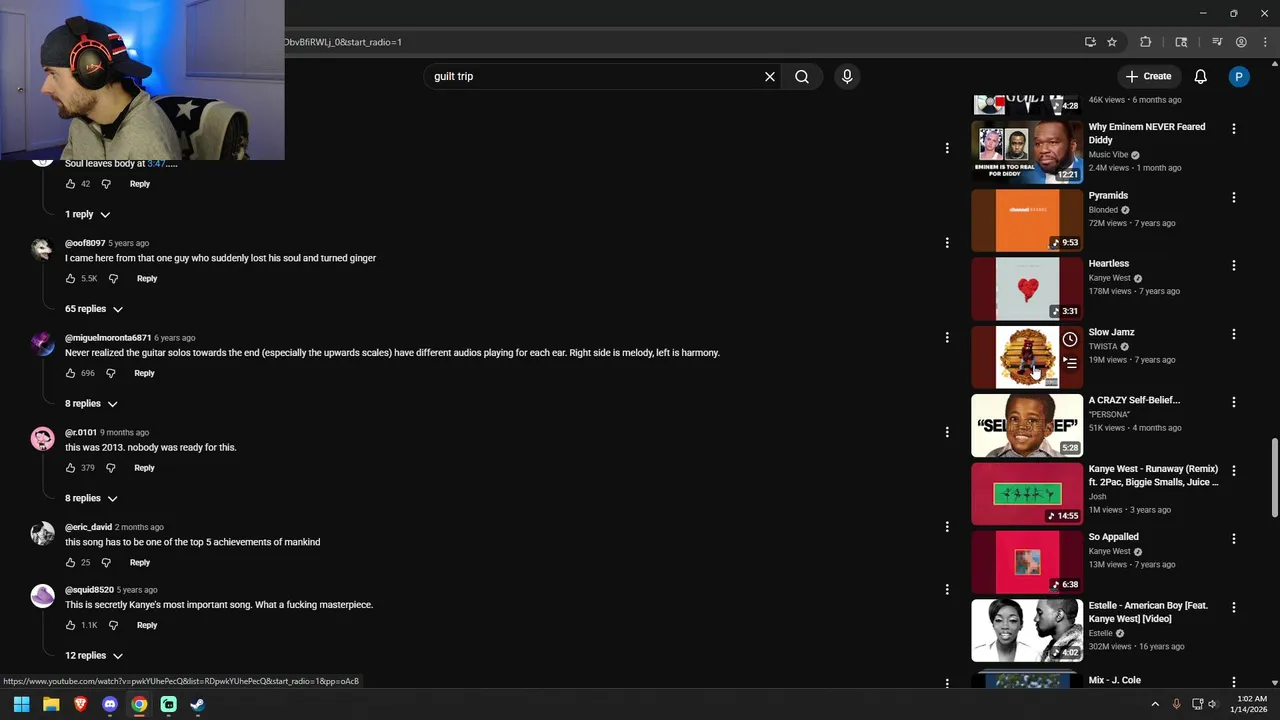Viewport: 1280px width, 720px height.
Task: Dislike @miguelmoronta6871's comment
Action: point(111,373)
